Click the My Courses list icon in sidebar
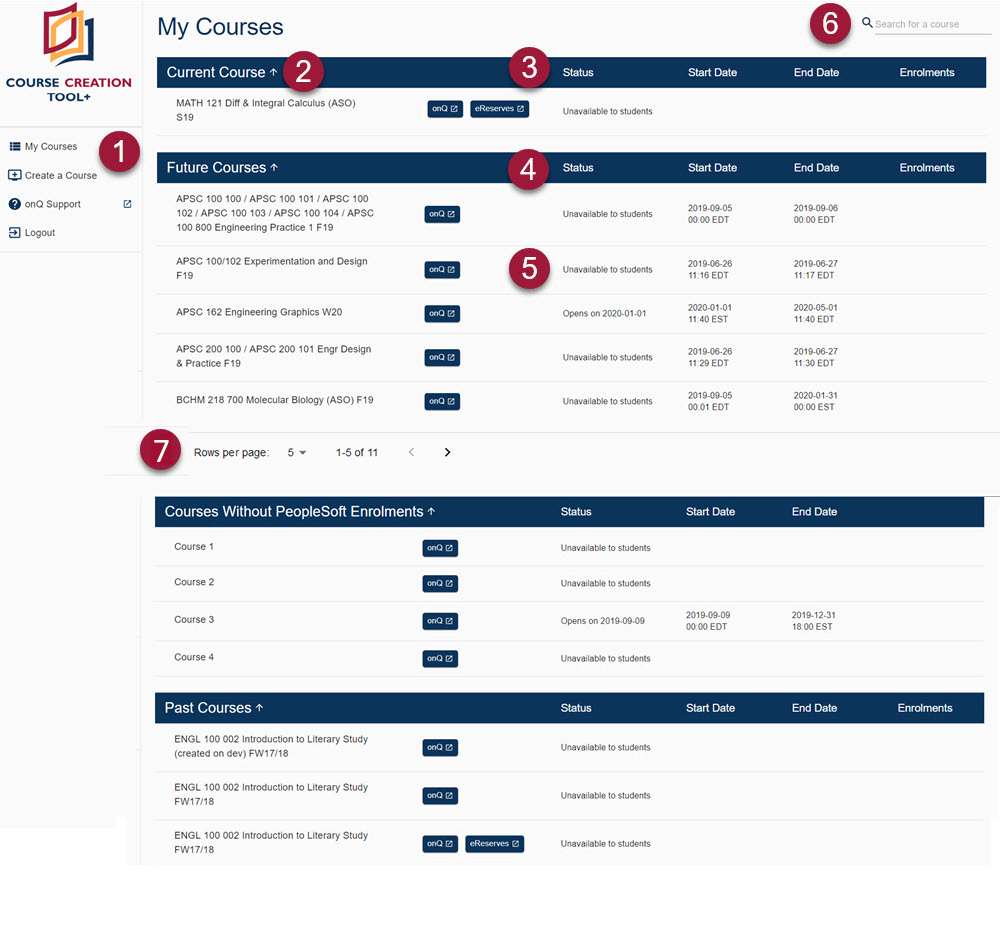This screenshot has width=1000, height=928. pos(15,147)
